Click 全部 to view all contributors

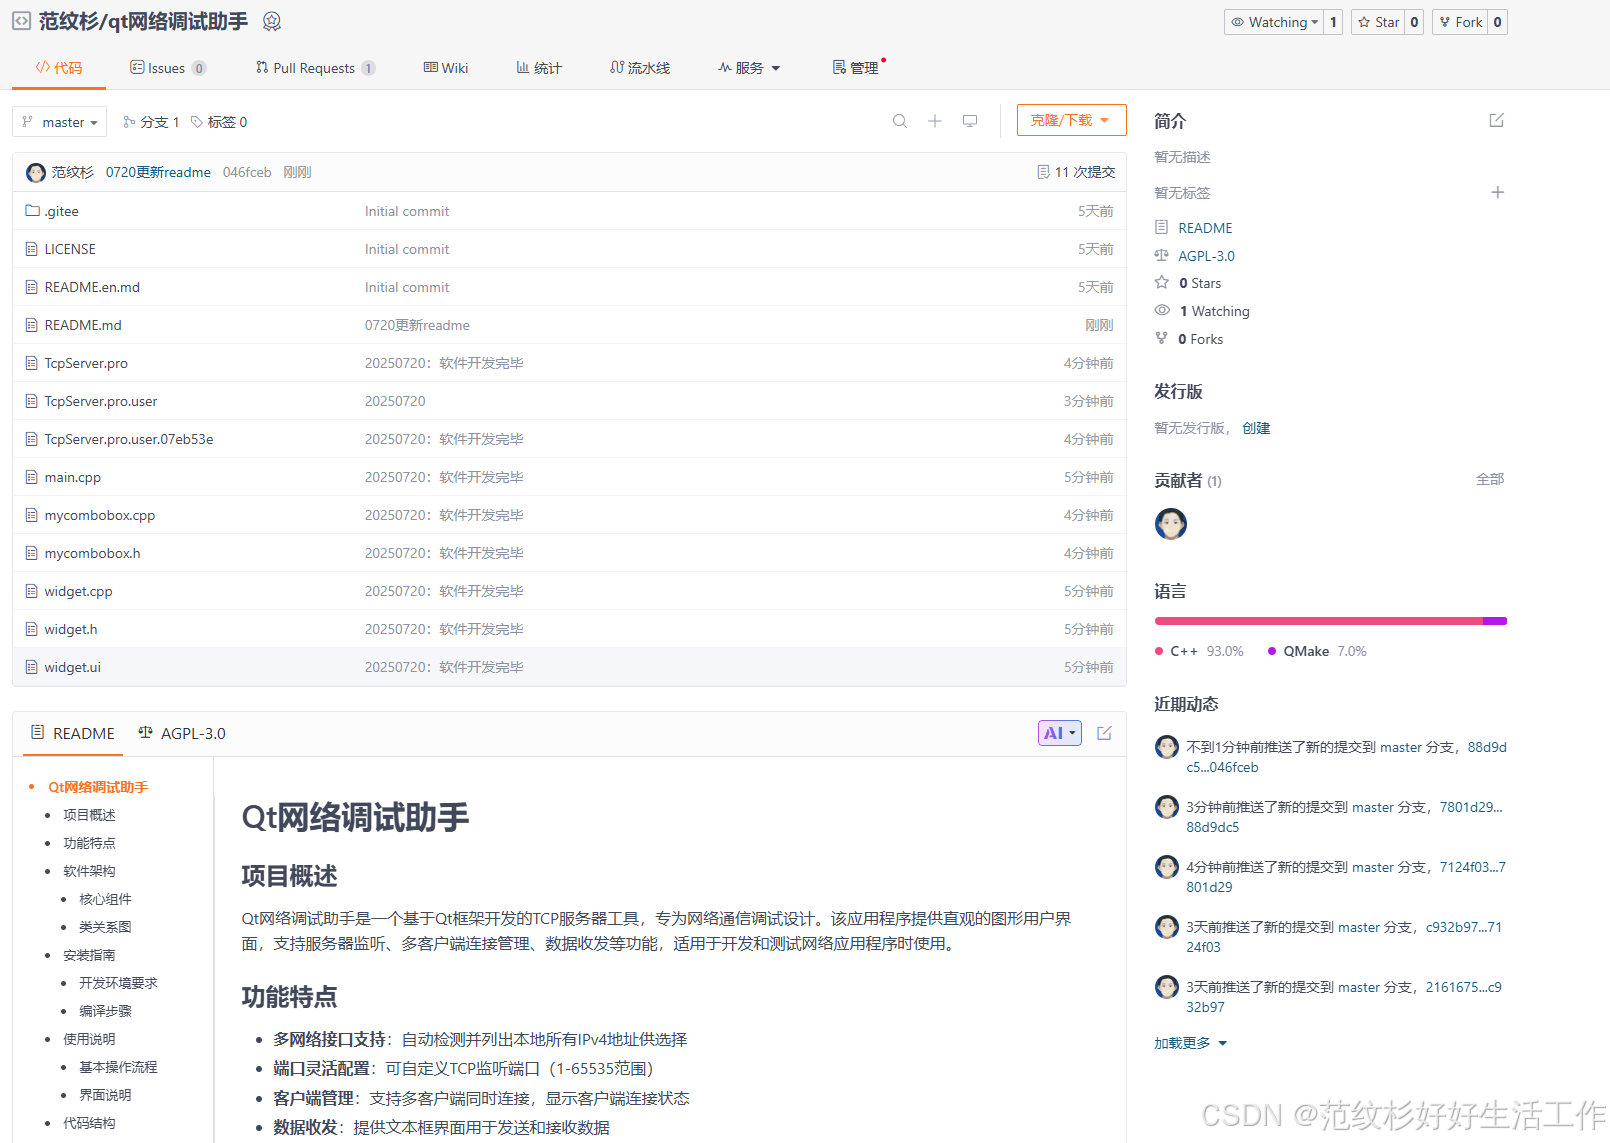coord(1490,479)
